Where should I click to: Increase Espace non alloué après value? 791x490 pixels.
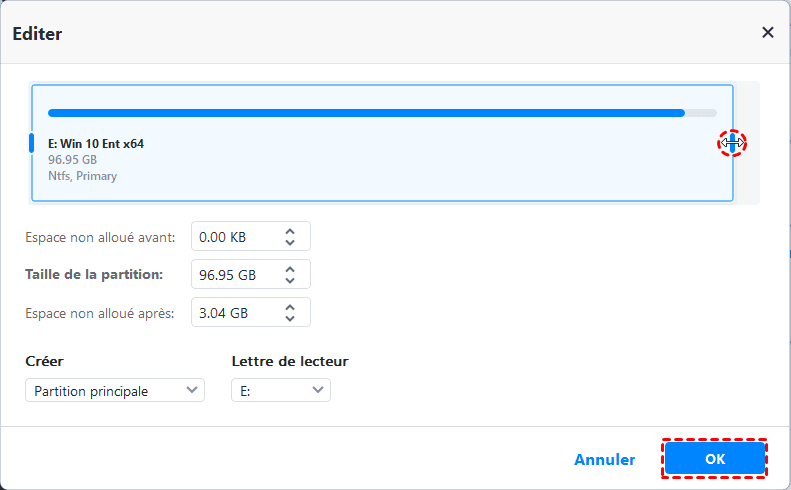[x=290, y=306]
